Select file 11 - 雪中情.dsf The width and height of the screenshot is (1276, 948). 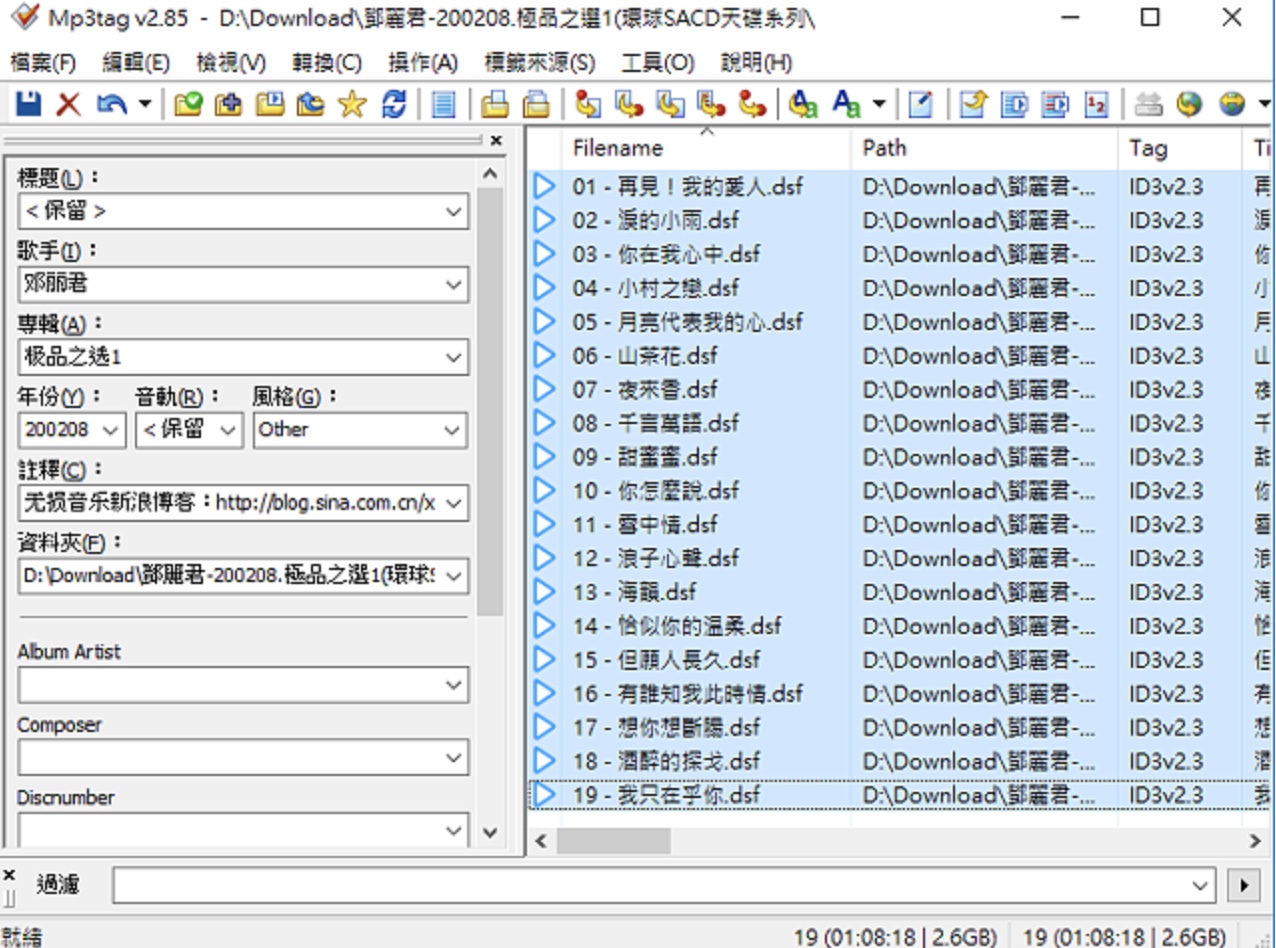644,525
